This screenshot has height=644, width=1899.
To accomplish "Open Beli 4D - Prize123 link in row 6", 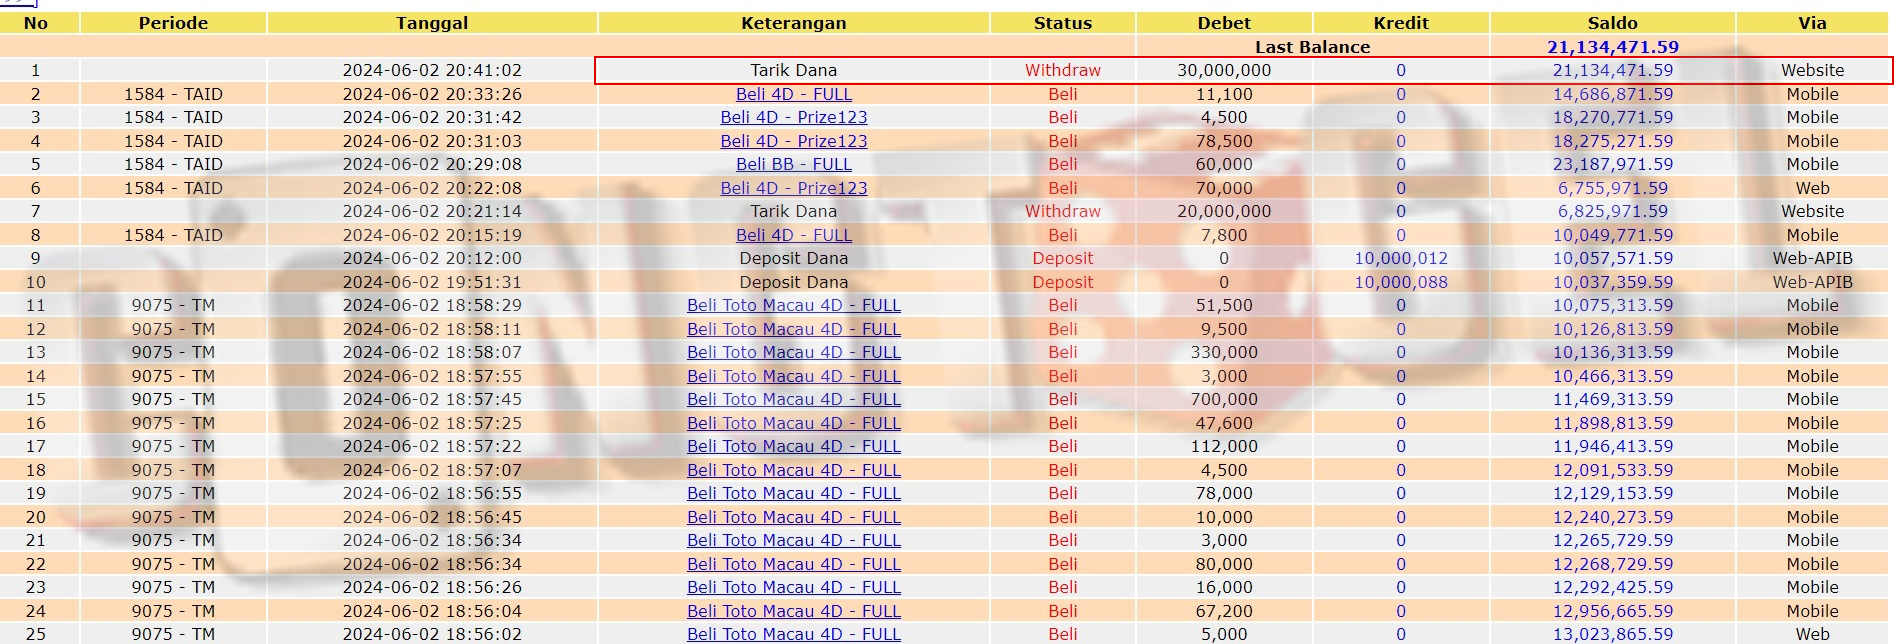I will point(793,188).
